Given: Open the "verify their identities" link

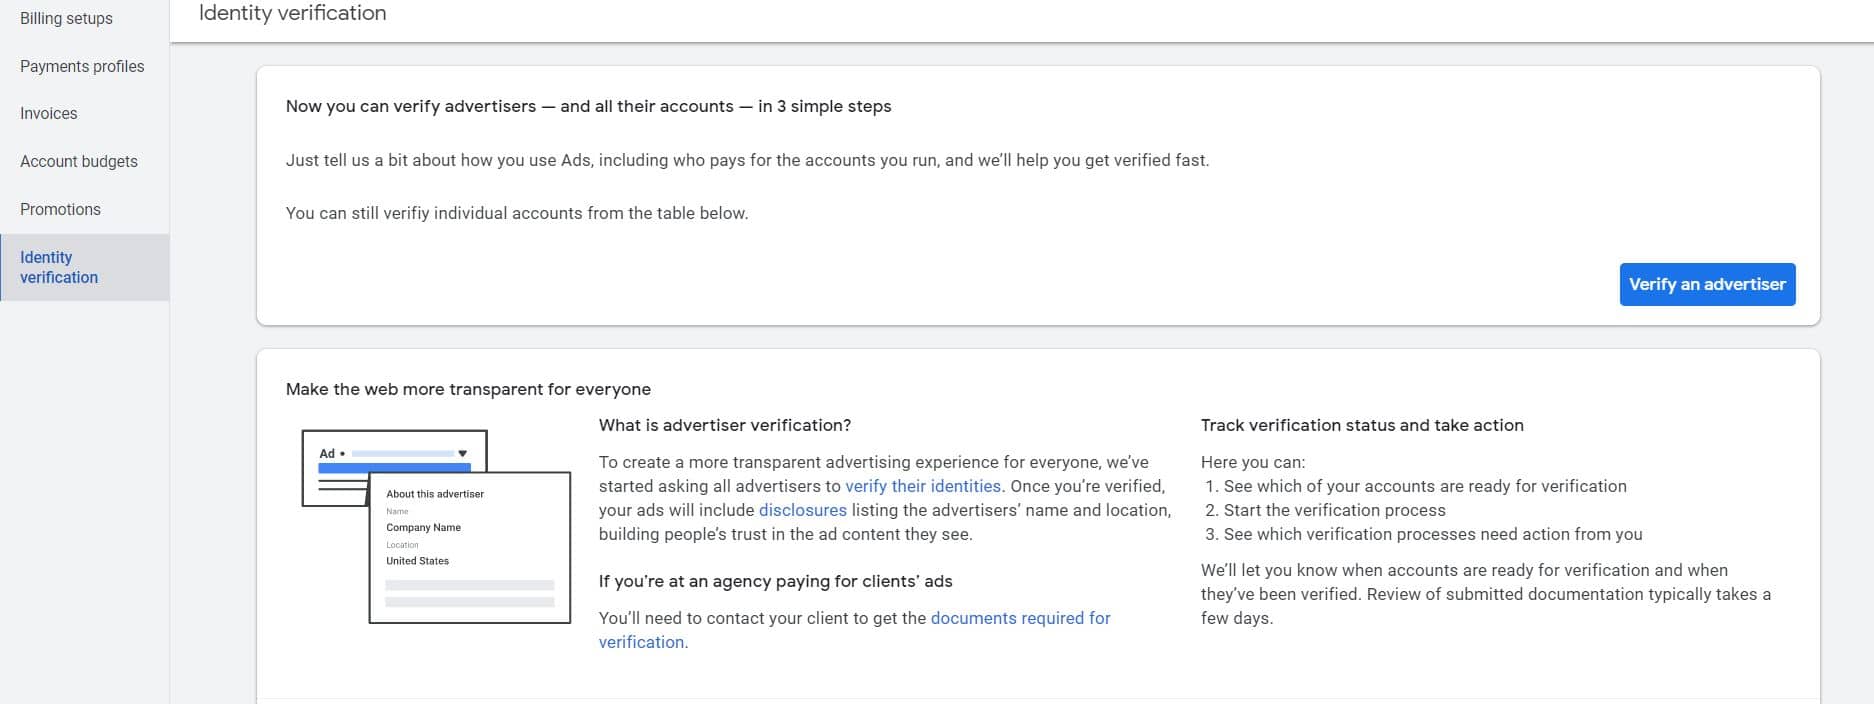Looking at the screenshot, I should pos(922,486).
